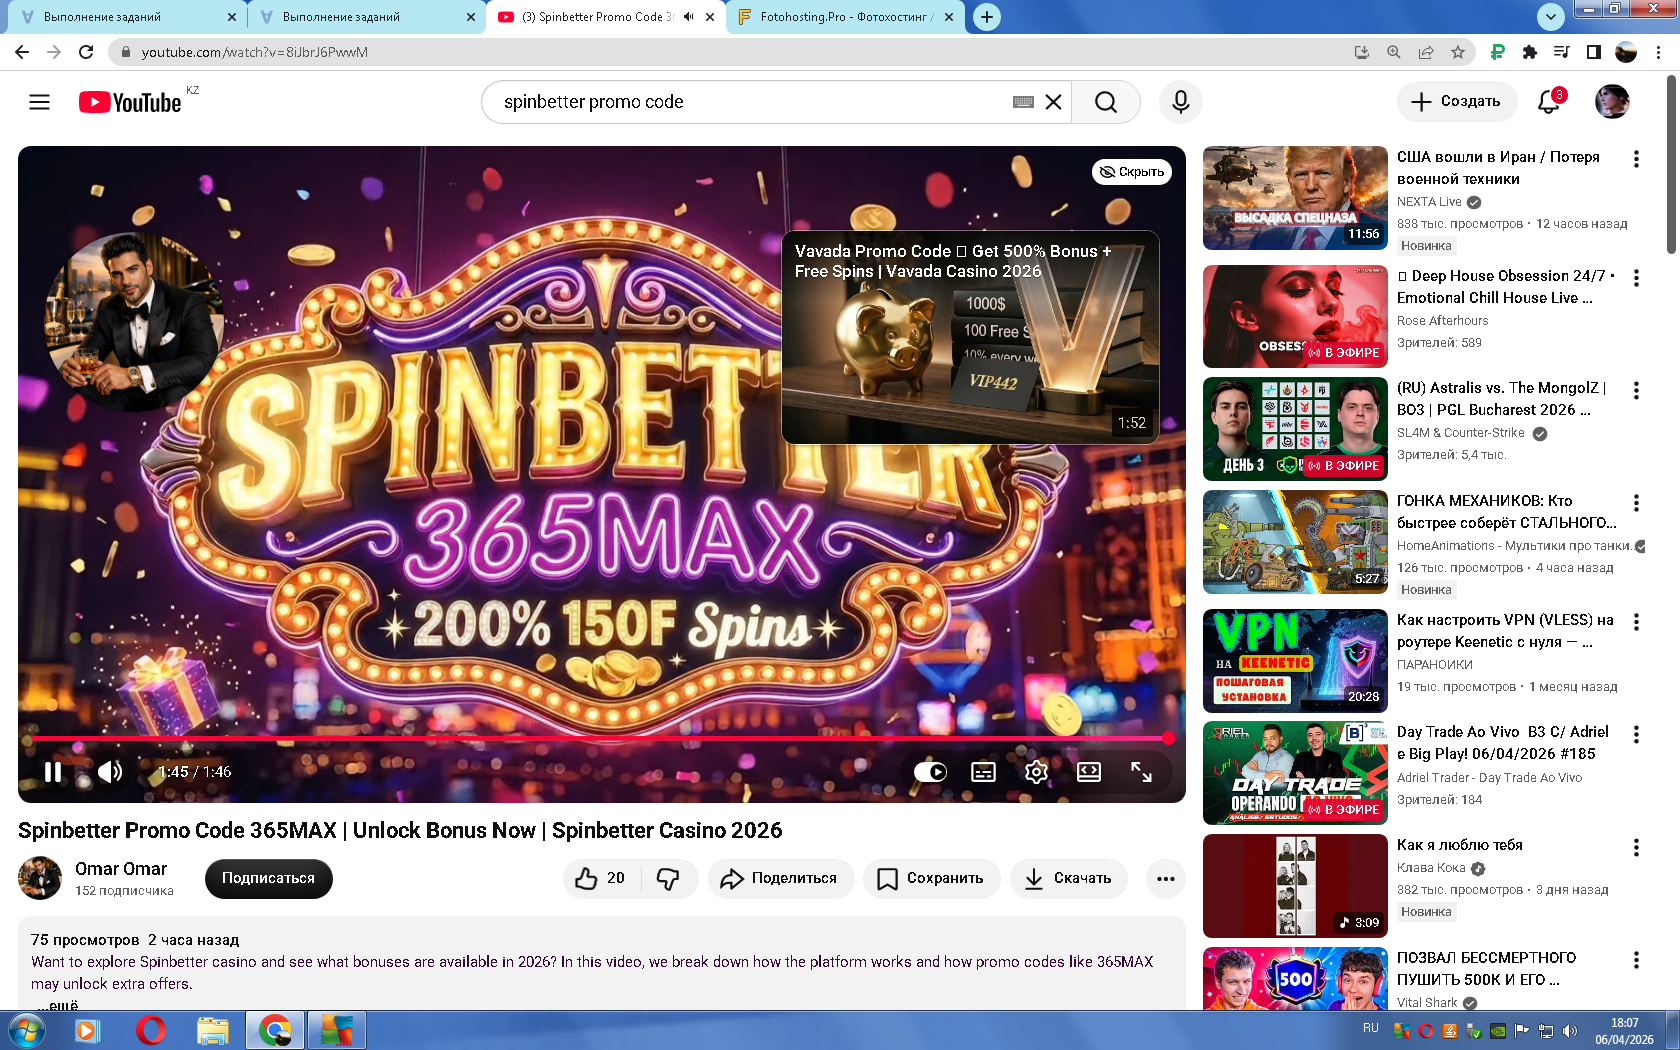The height and width of the screenshot is (1050, 1680).
Task: Like the Spinbetter video
Action: pyautogui.click(x=601, y=878)
